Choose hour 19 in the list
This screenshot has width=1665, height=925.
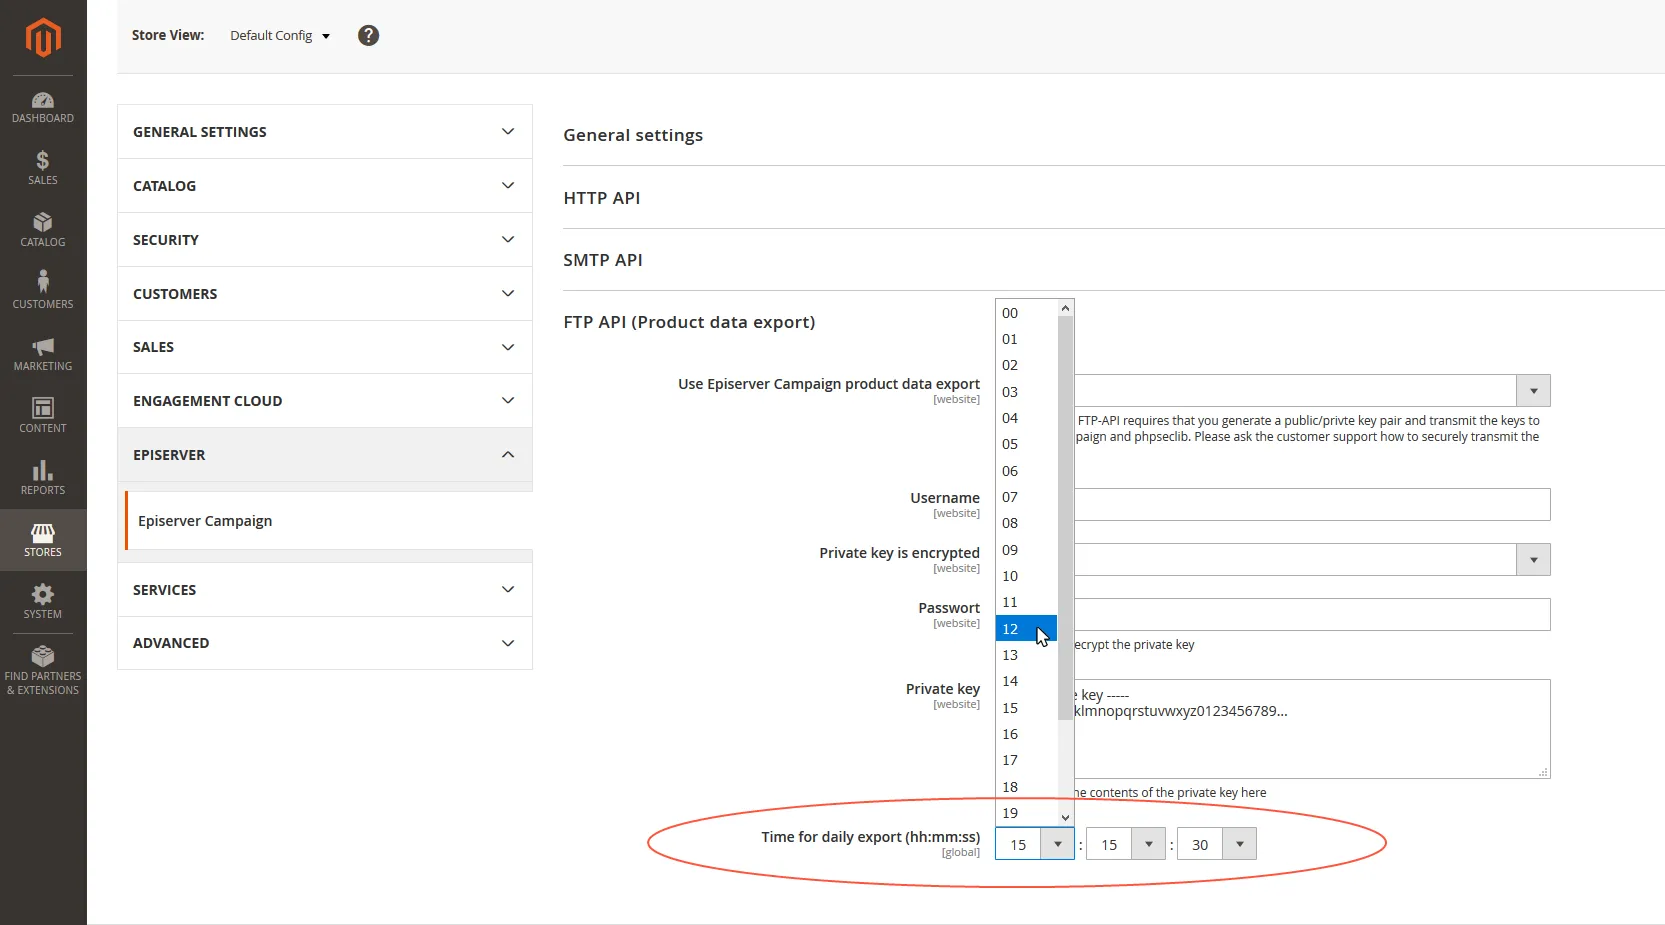[1026, 813]
